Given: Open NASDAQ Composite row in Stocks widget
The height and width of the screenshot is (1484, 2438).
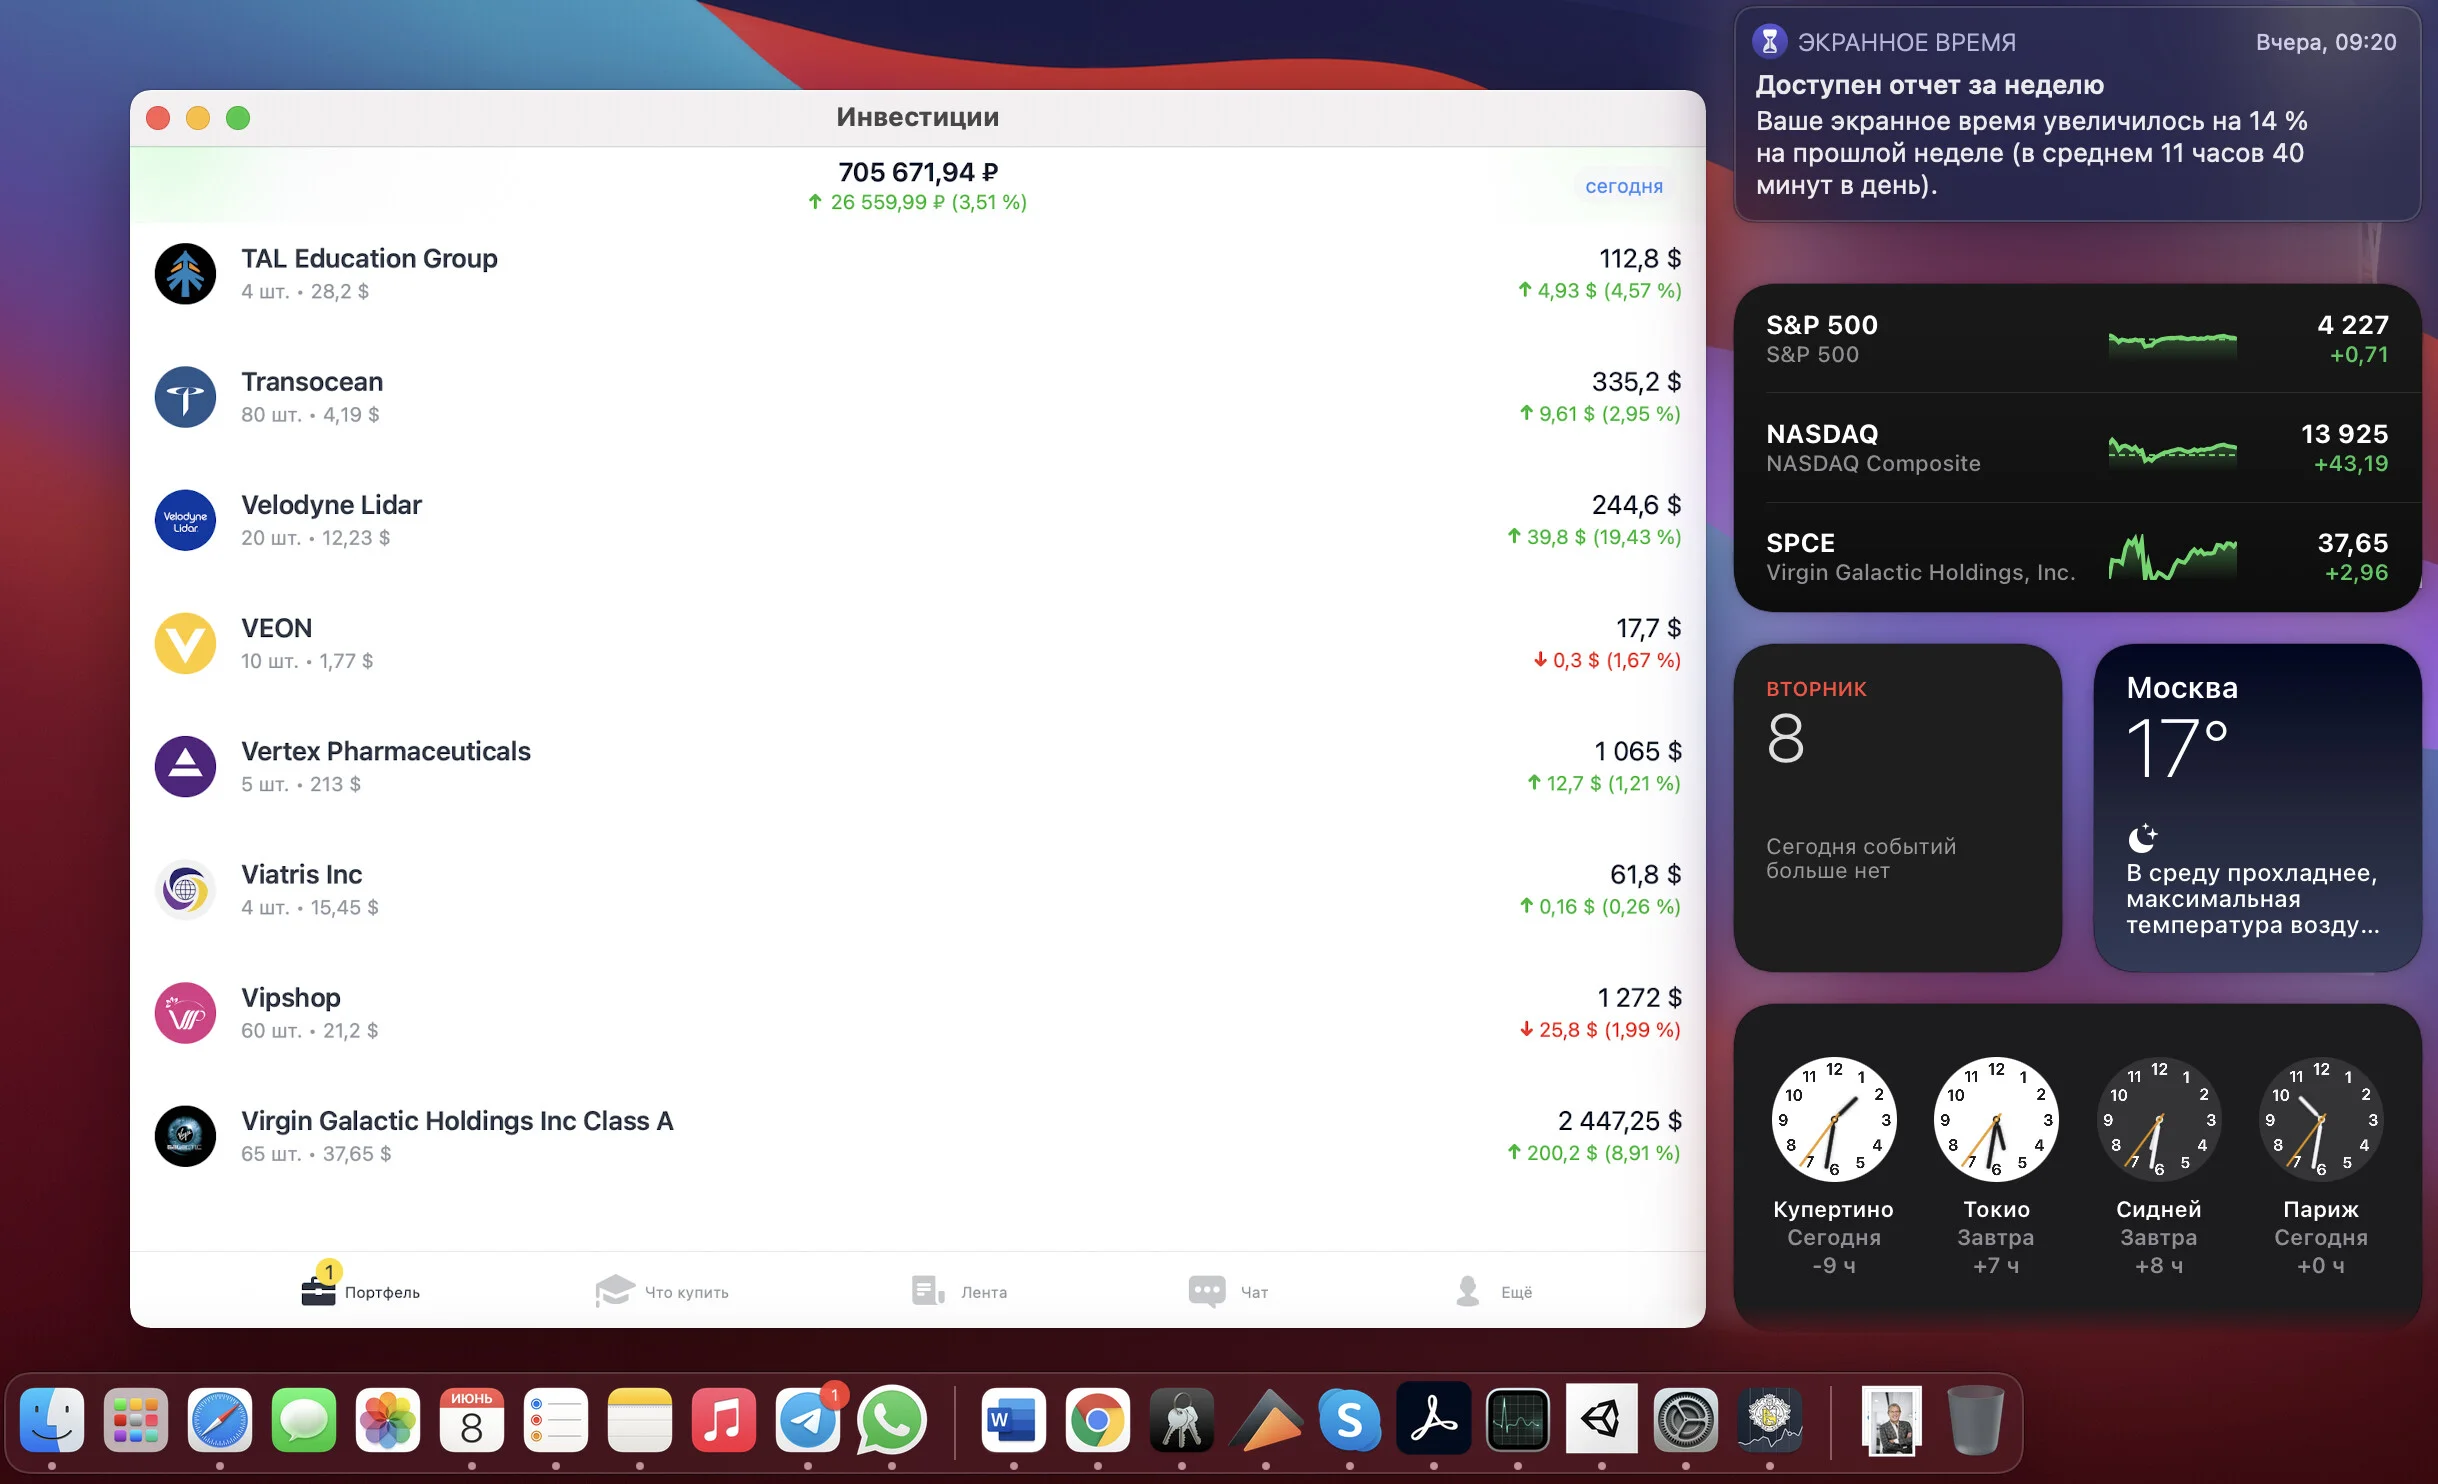Looking at the screenshot, I should tap(2077, 448).
